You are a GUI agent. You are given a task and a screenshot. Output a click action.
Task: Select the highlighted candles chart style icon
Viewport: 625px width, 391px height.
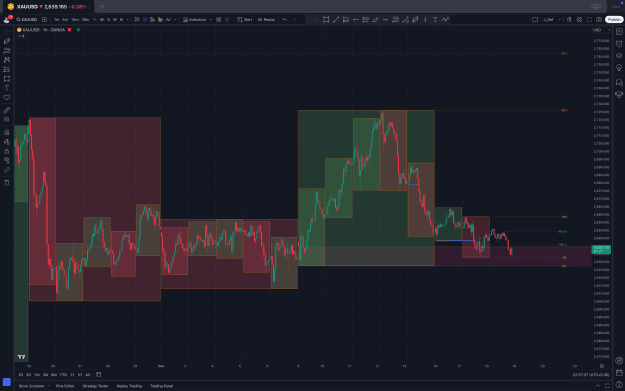[x=145, y=20]
